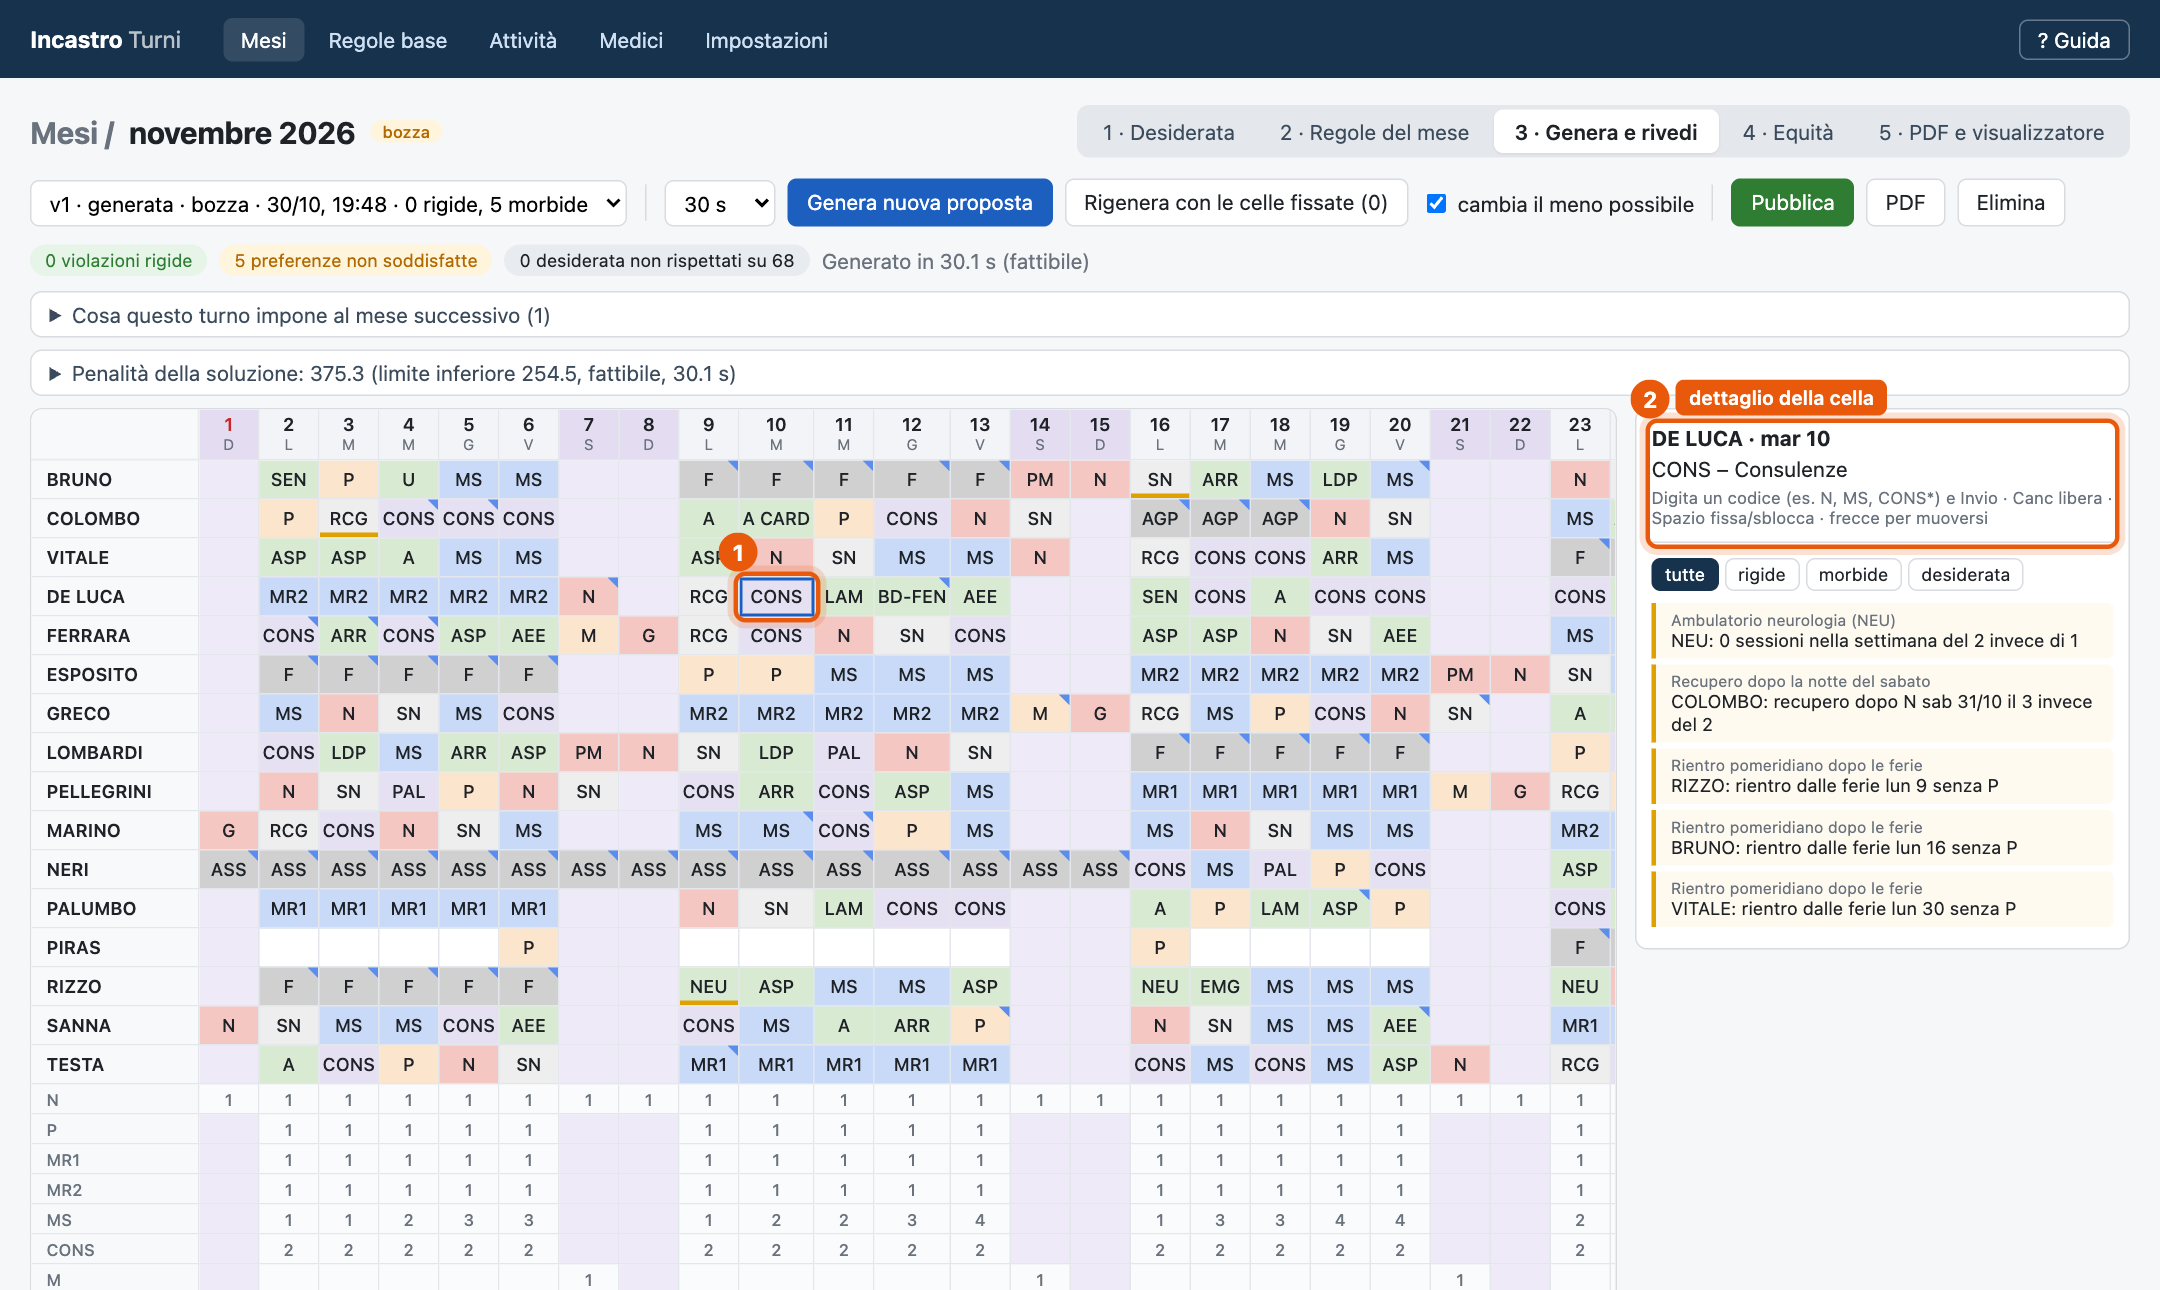Select the 'morbide' filter chip

(x=1853, y=574)
